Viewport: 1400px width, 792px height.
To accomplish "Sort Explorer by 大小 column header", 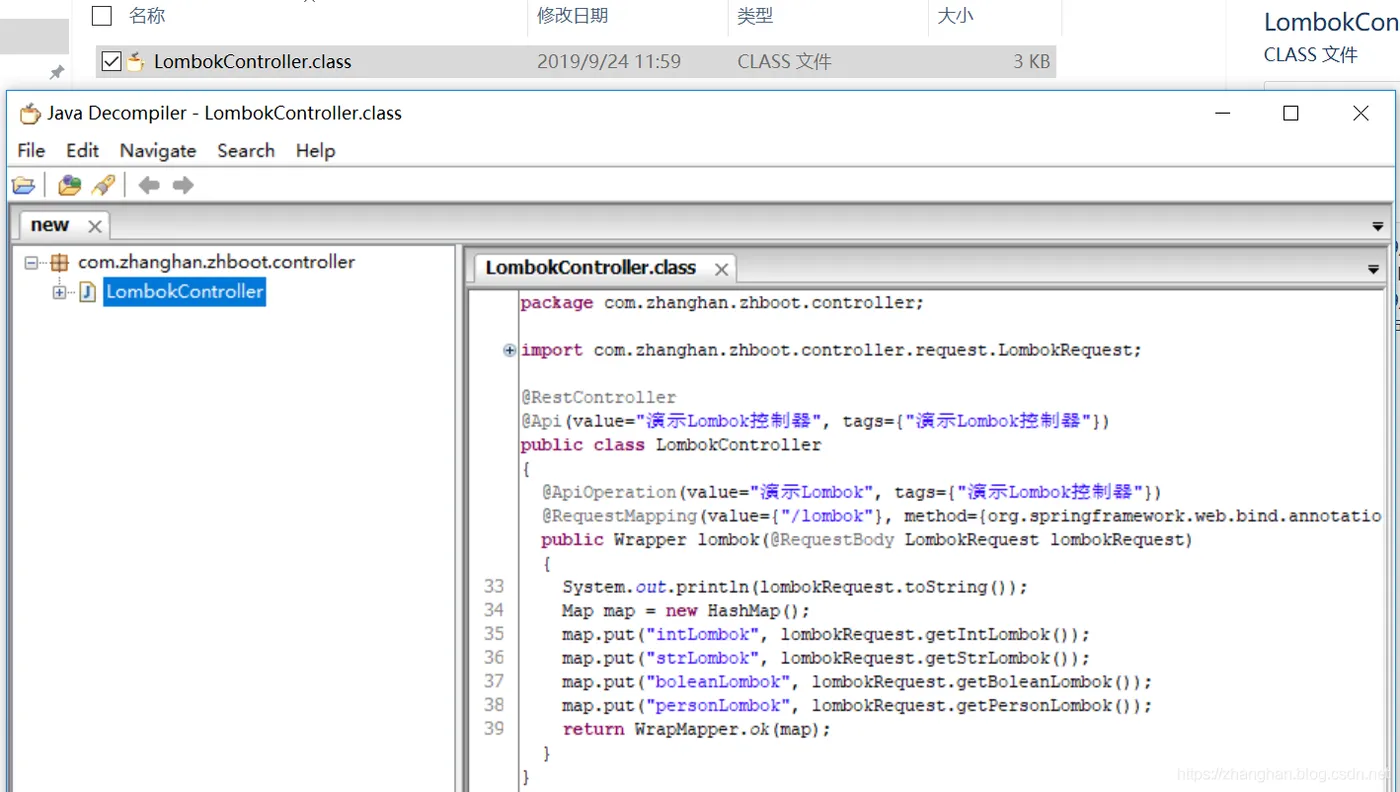I will pos(955,15).
